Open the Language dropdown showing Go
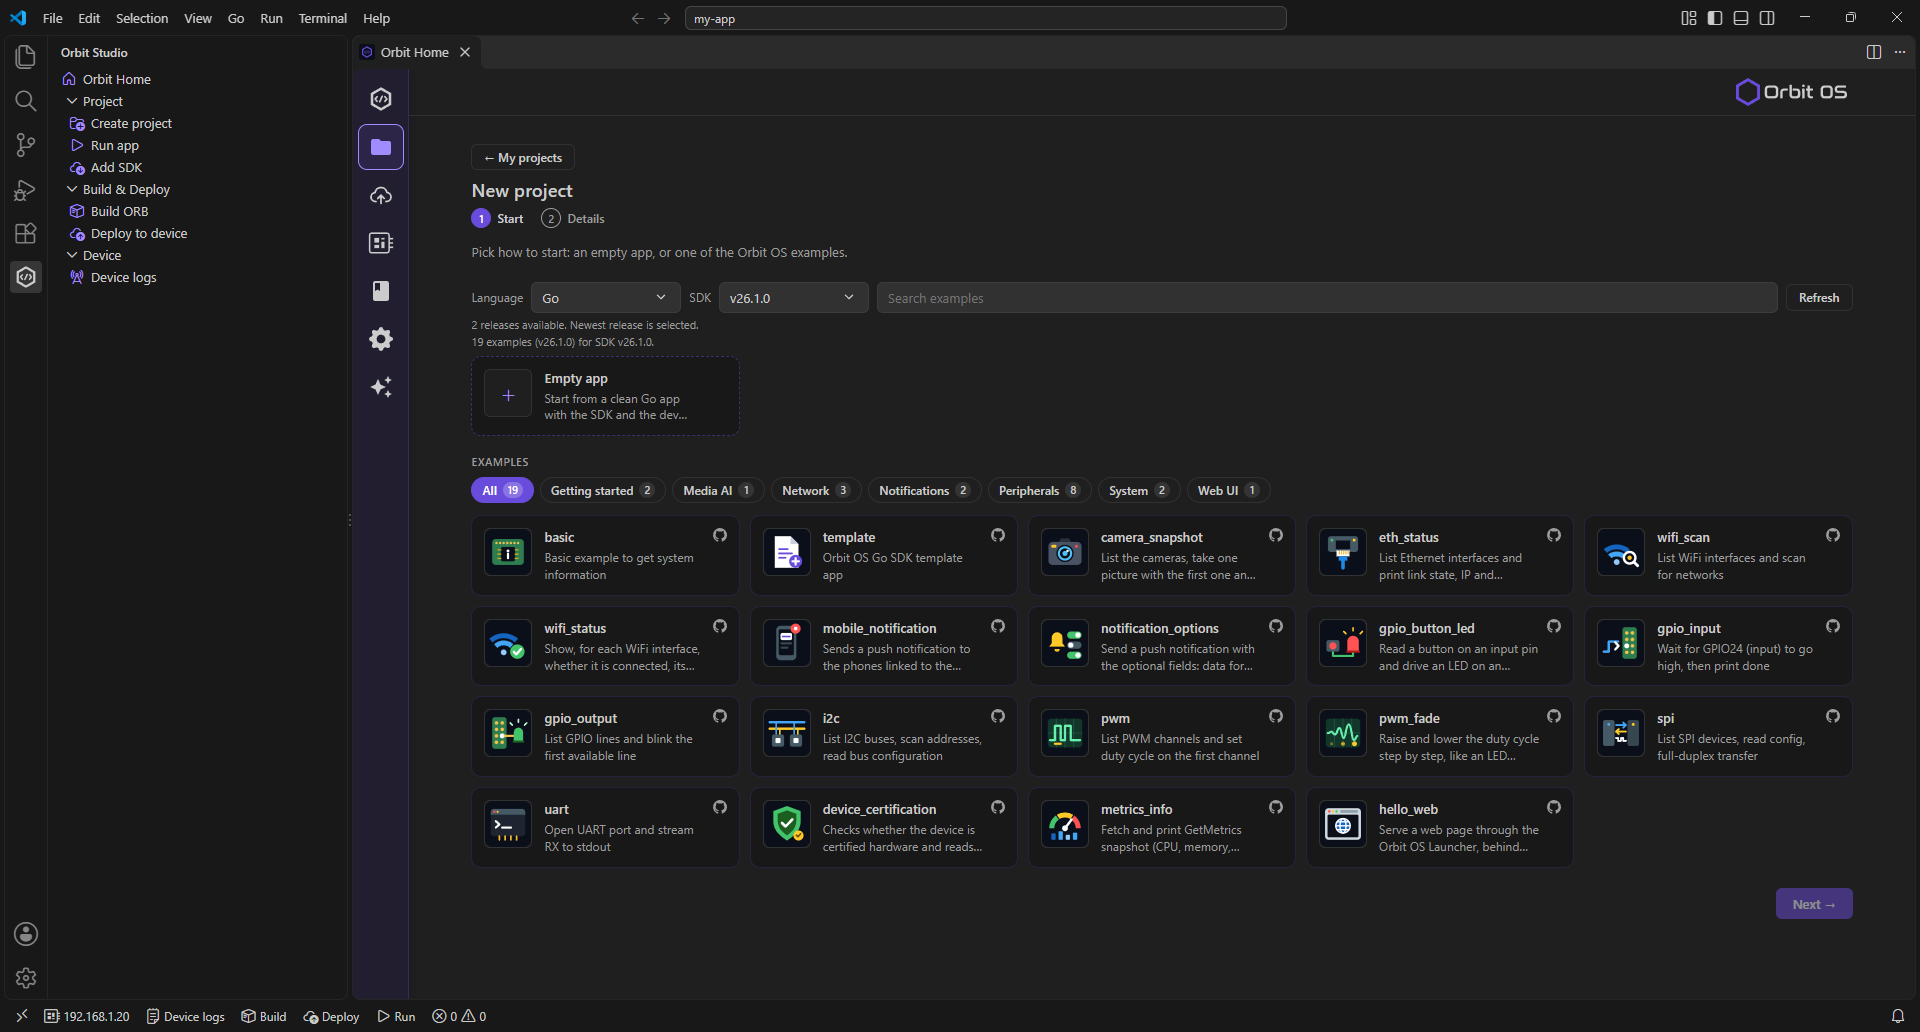 (605, 298)
